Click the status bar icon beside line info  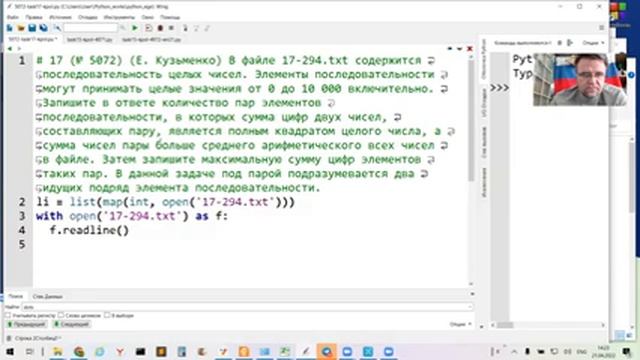pos(9,338)
